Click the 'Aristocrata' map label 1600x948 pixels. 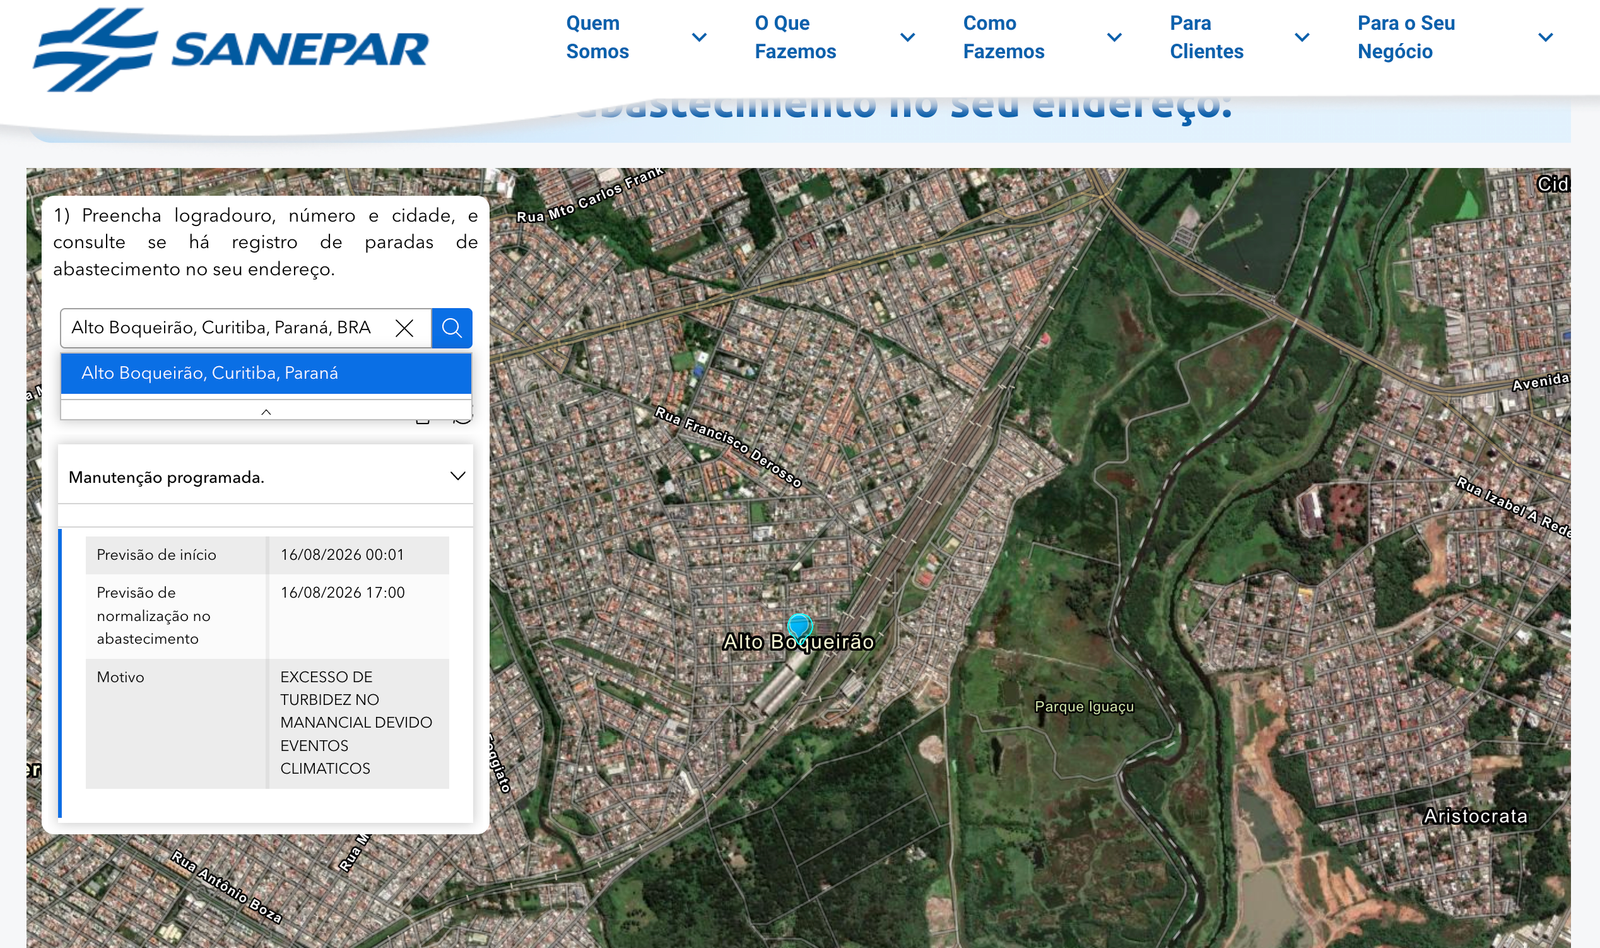1476,817
